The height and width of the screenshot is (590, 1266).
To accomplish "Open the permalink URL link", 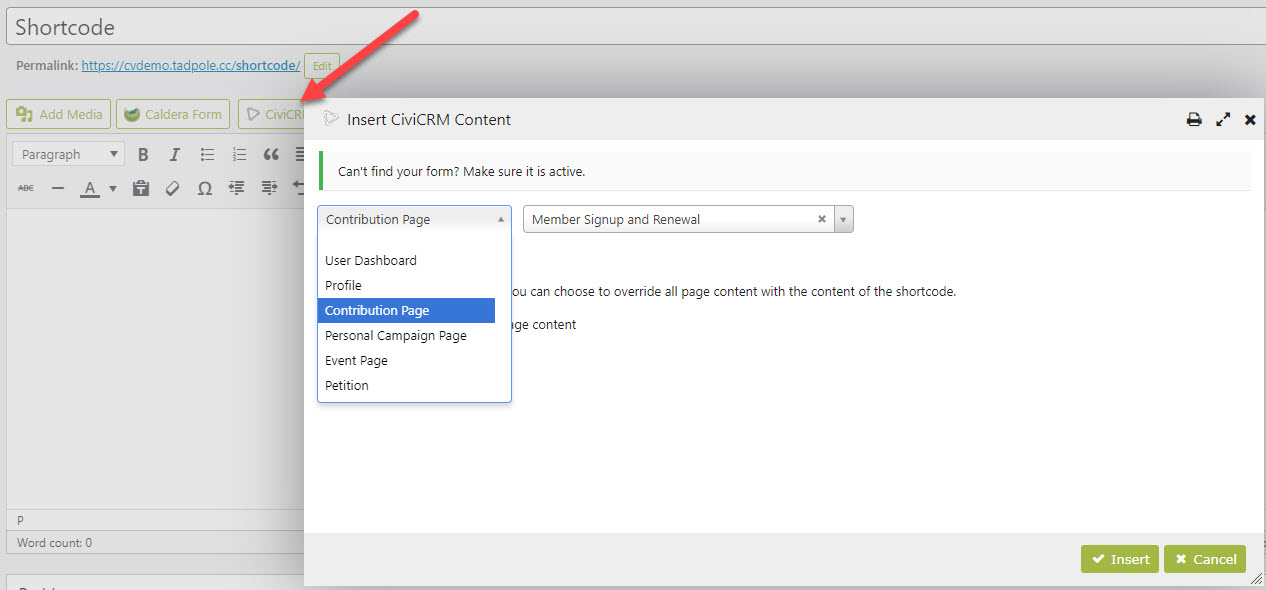I will click(190, 66).
